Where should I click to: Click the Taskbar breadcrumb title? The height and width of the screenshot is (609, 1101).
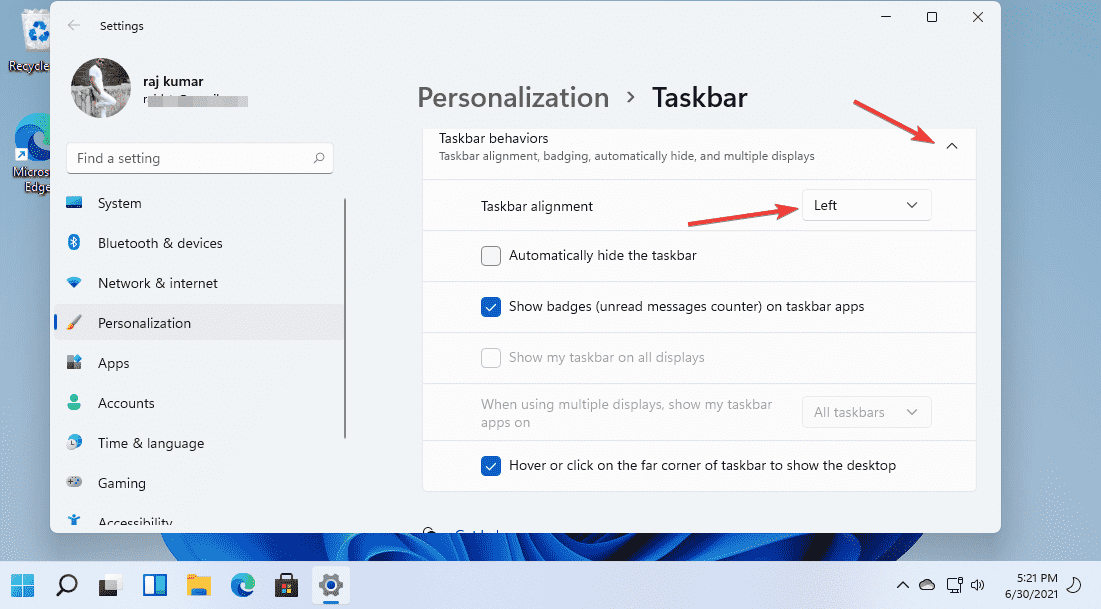(699, 98)
